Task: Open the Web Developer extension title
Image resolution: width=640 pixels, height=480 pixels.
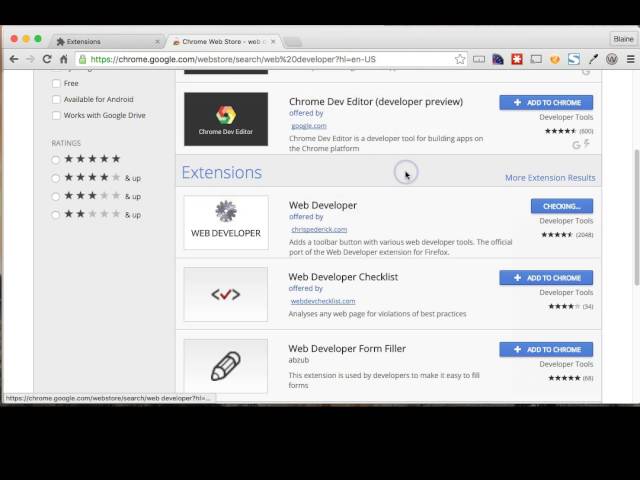Action: [x=323, y=205]
